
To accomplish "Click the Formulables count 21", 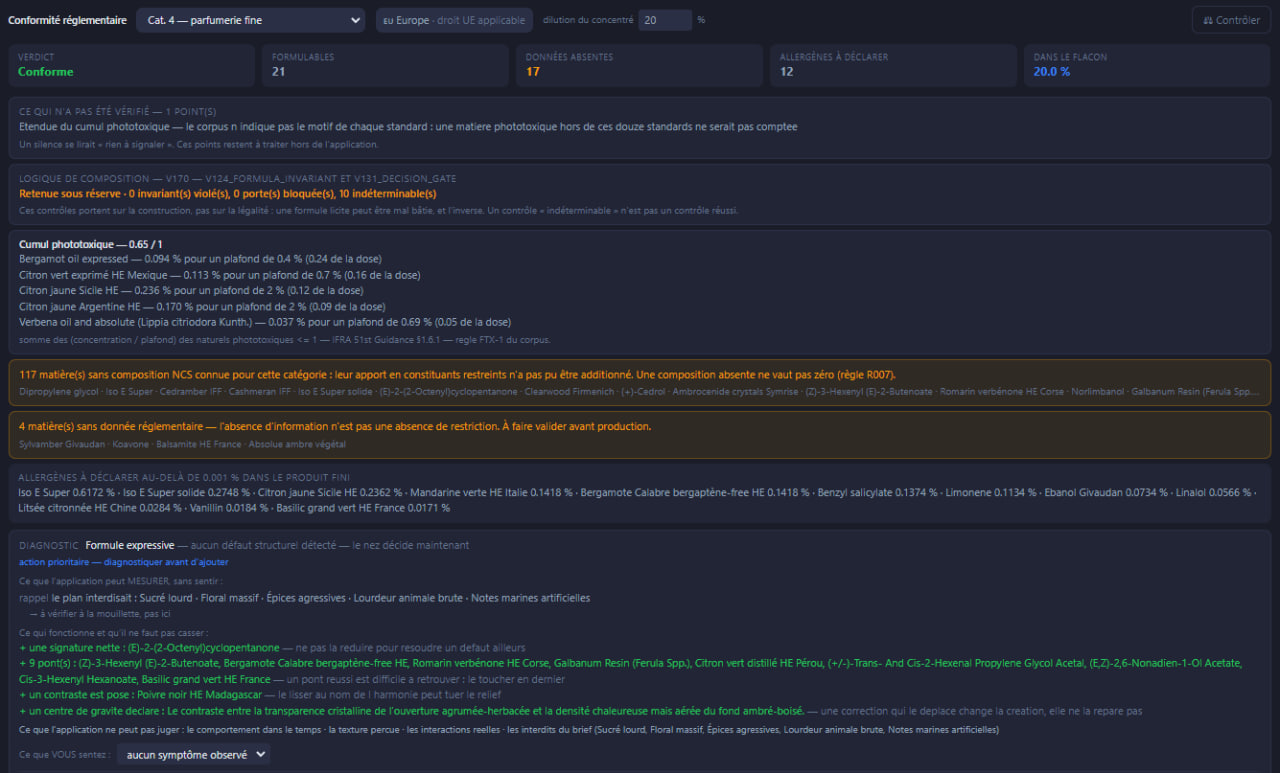I will [x=279, y=72].
